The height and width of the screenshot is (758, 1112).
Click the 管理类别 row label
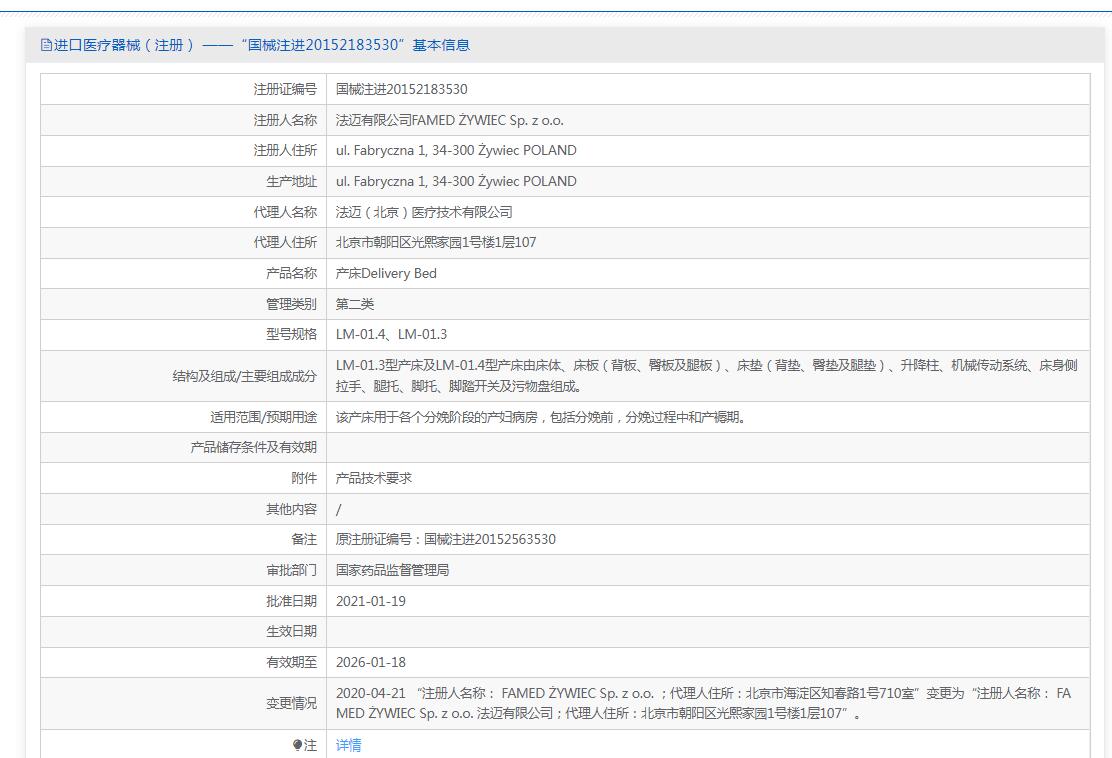[291, 303]
